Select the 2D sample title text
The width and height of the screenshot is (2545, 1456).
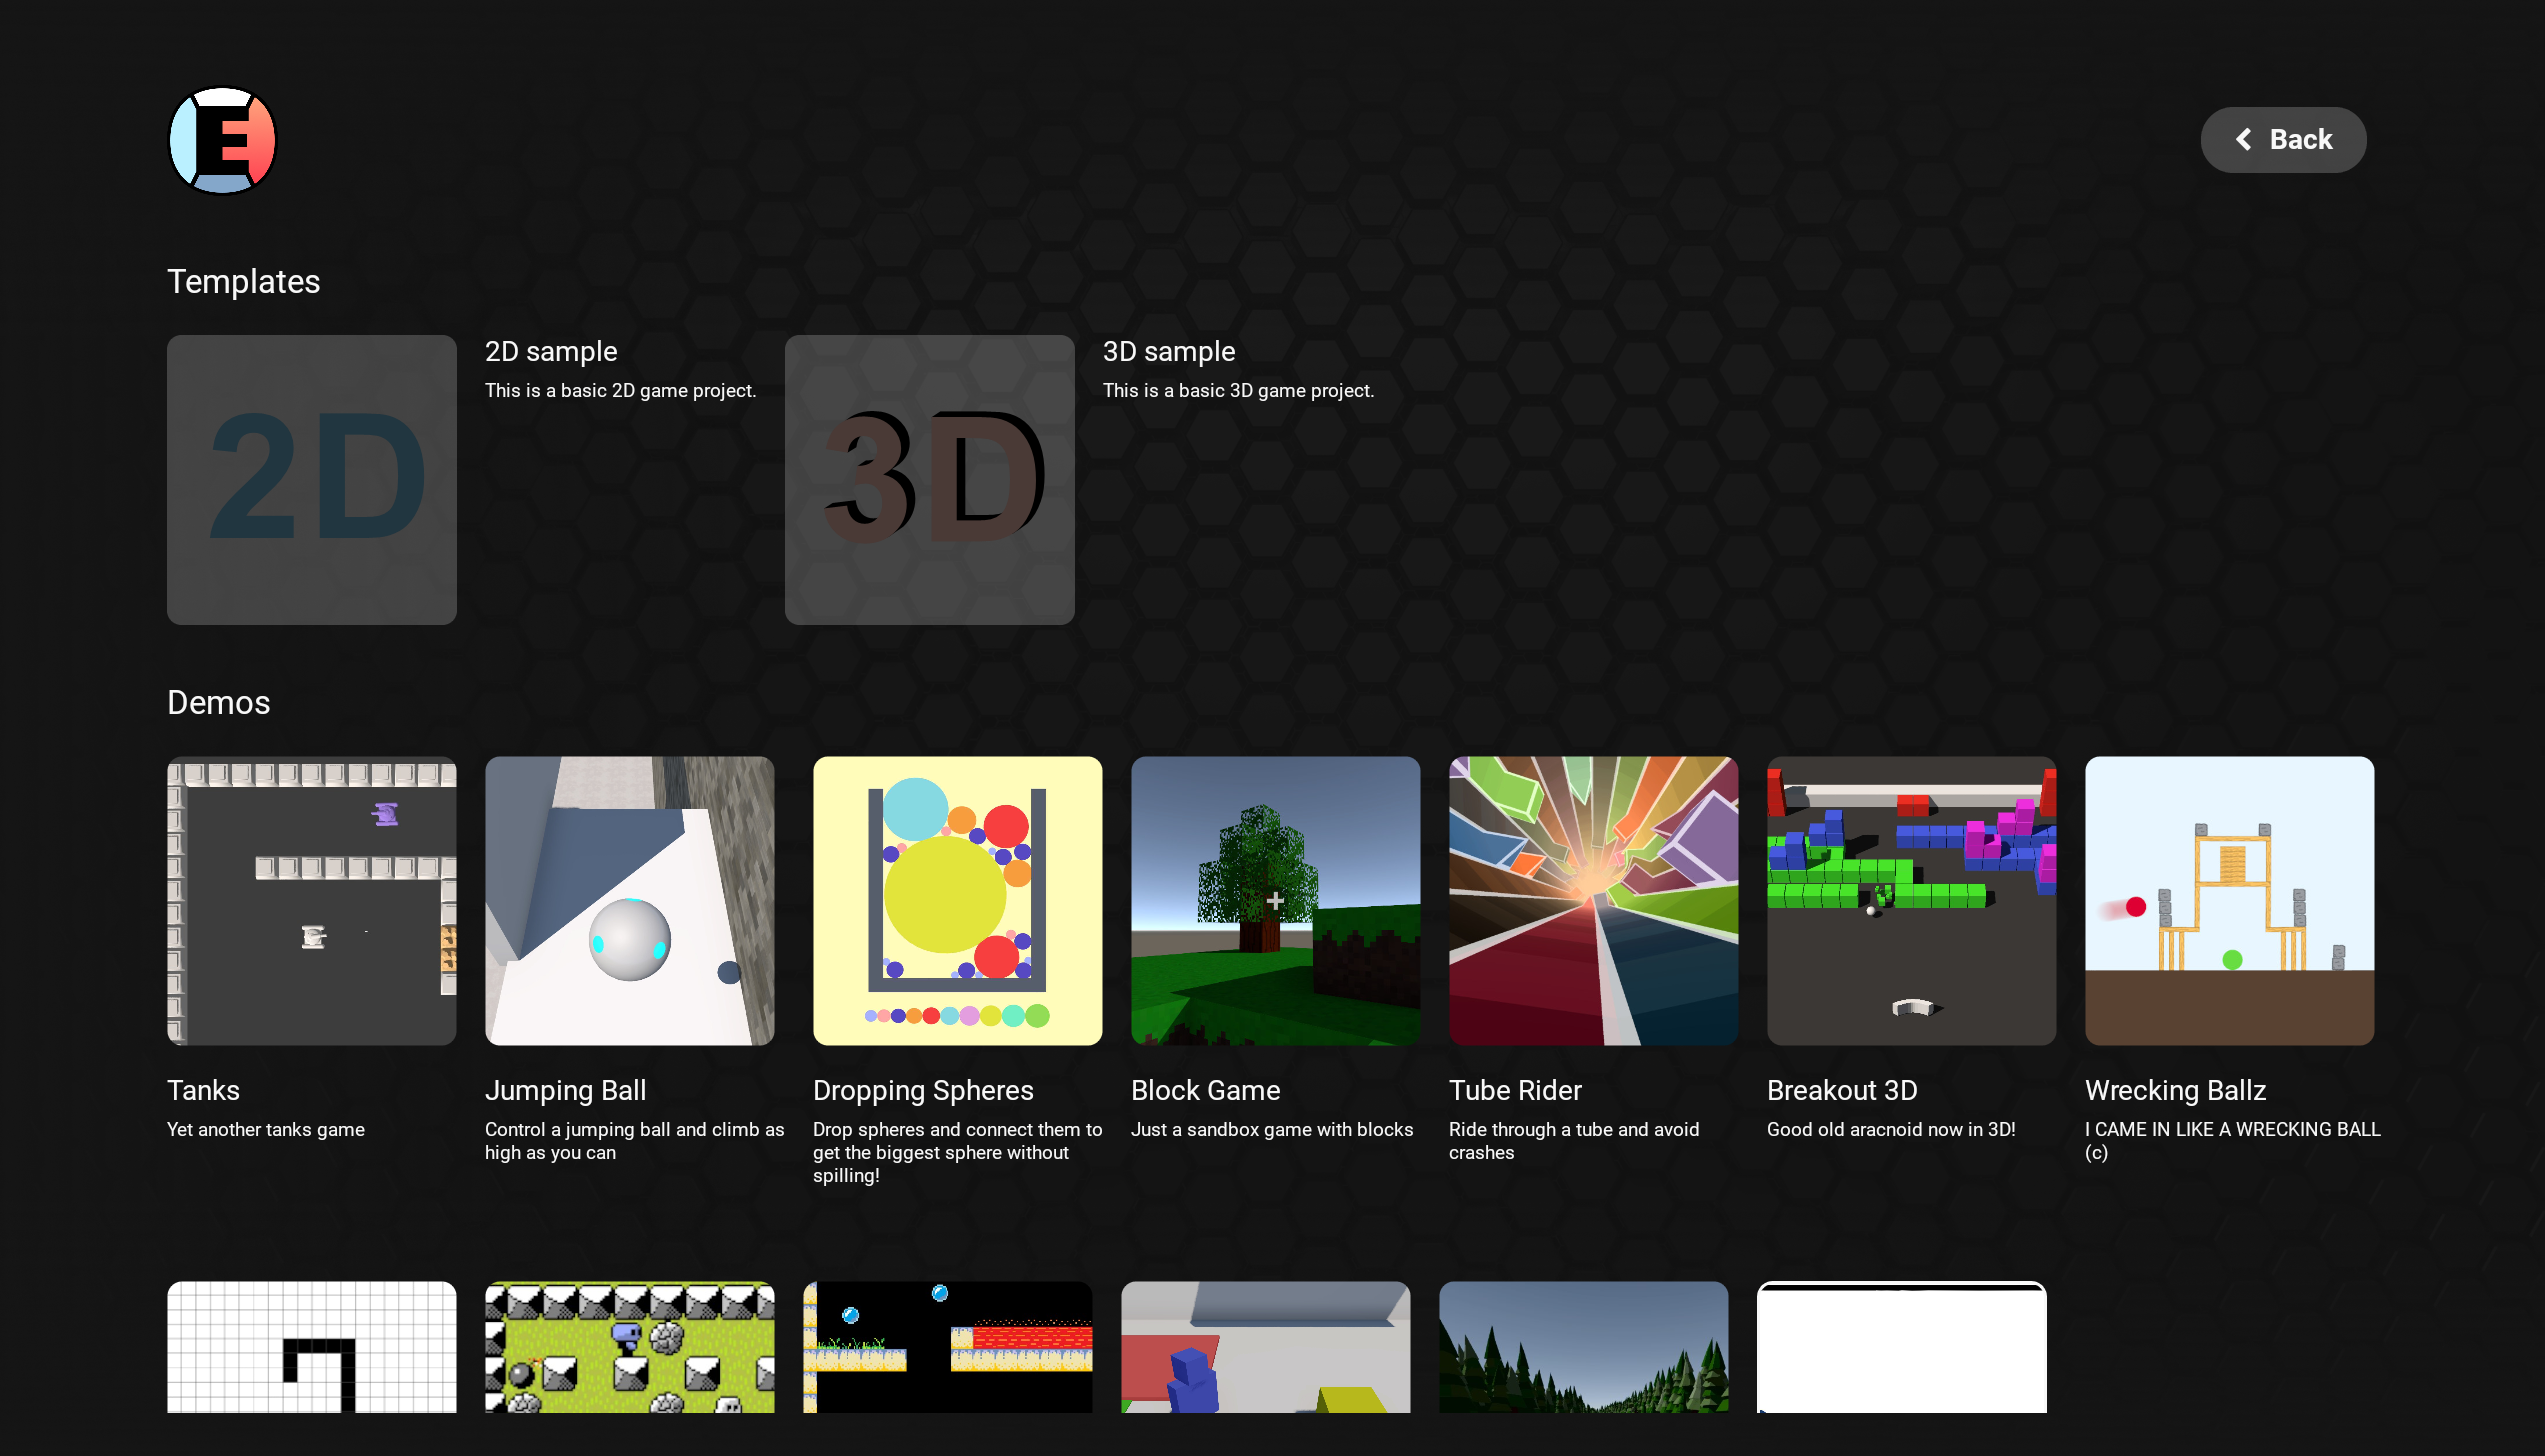click(550, 352)
